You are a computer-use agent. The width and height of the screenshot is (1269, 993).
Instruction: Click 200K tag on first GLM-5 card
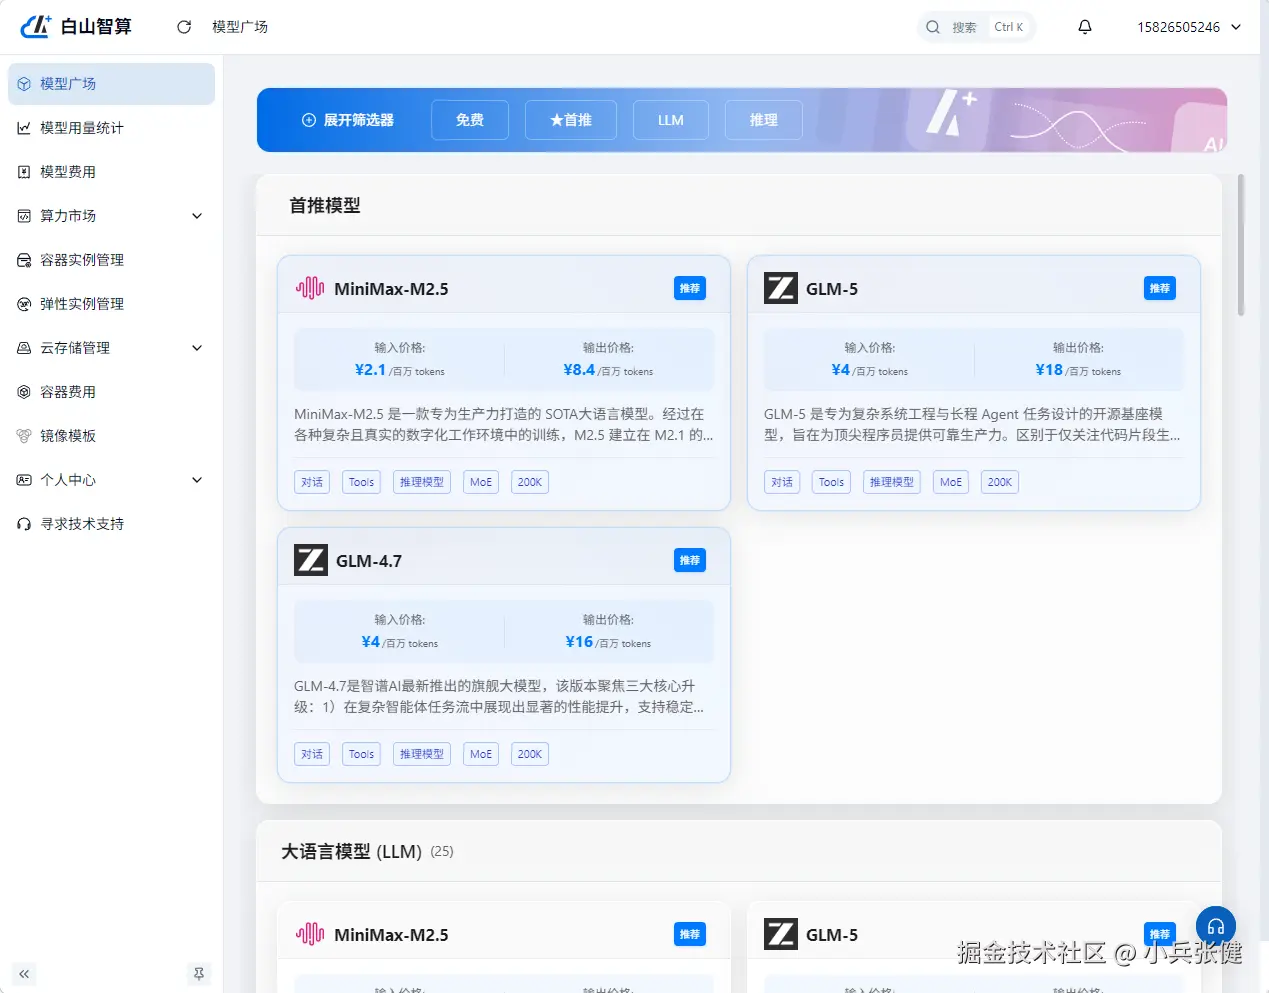1000,482
